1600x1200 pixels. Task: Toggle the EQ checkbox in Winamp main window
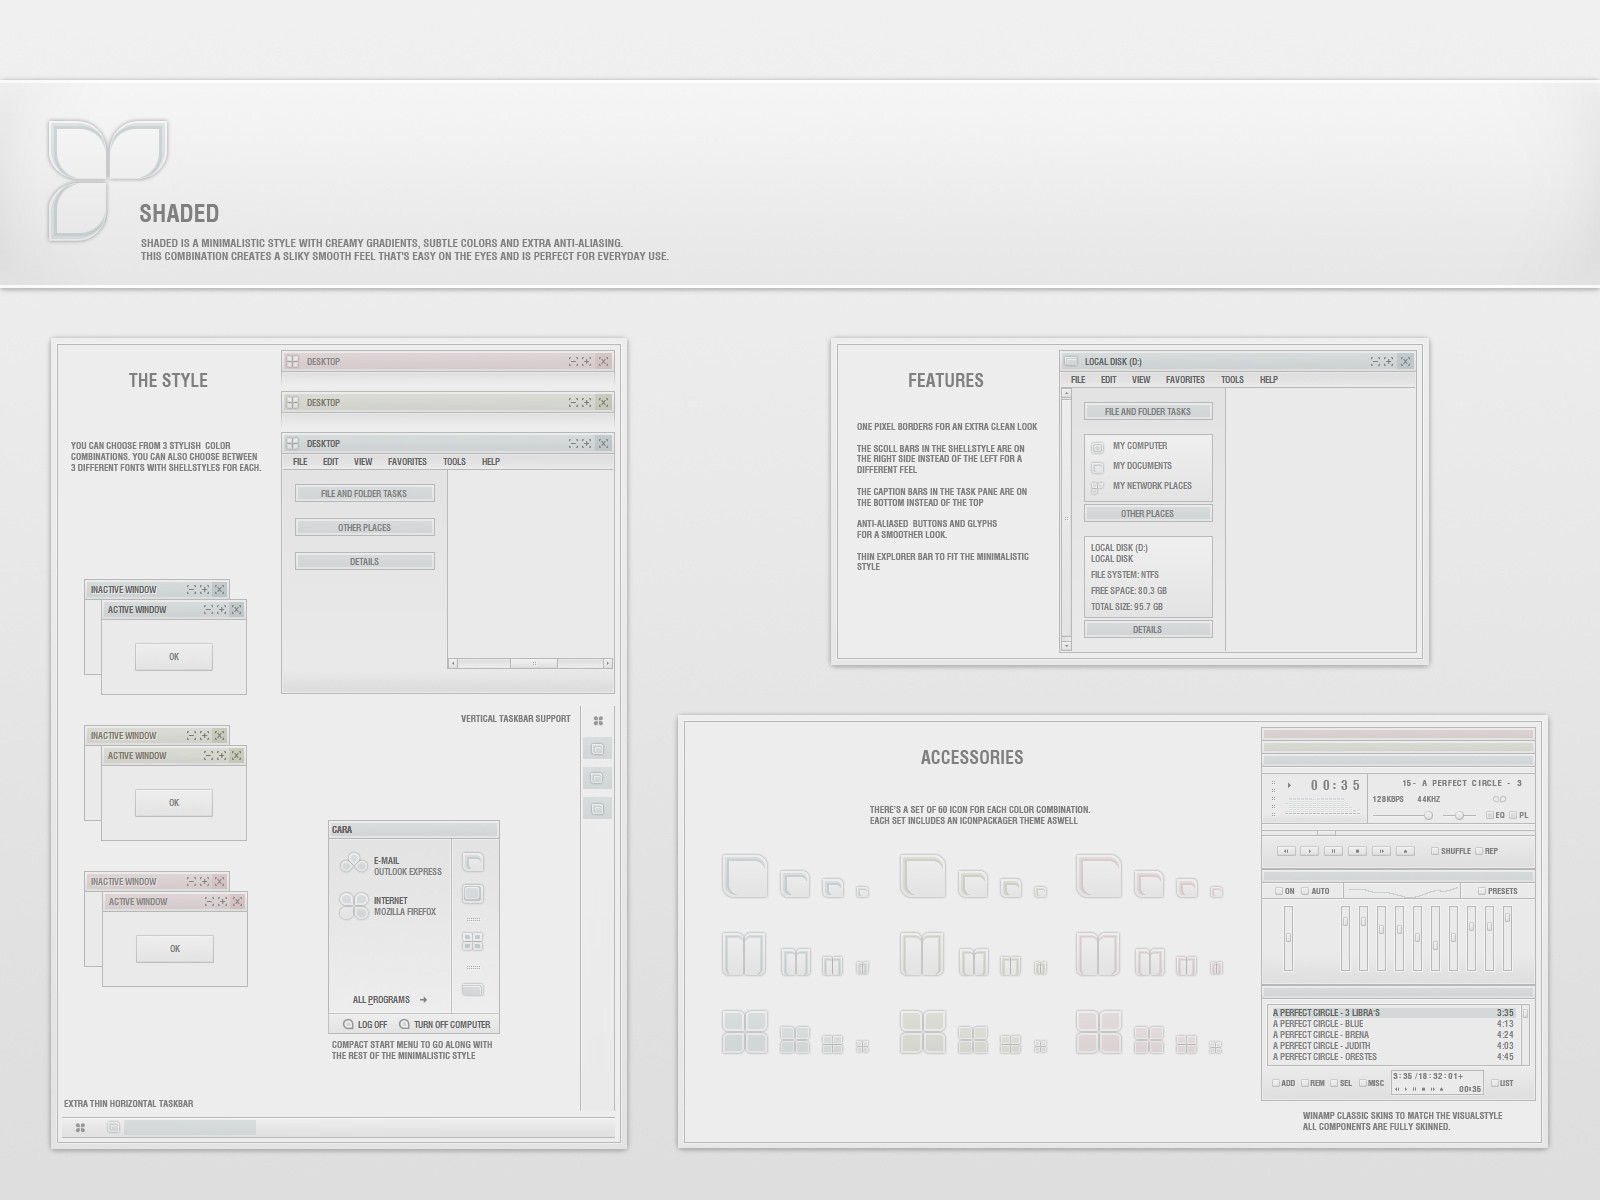point(1490,815)
